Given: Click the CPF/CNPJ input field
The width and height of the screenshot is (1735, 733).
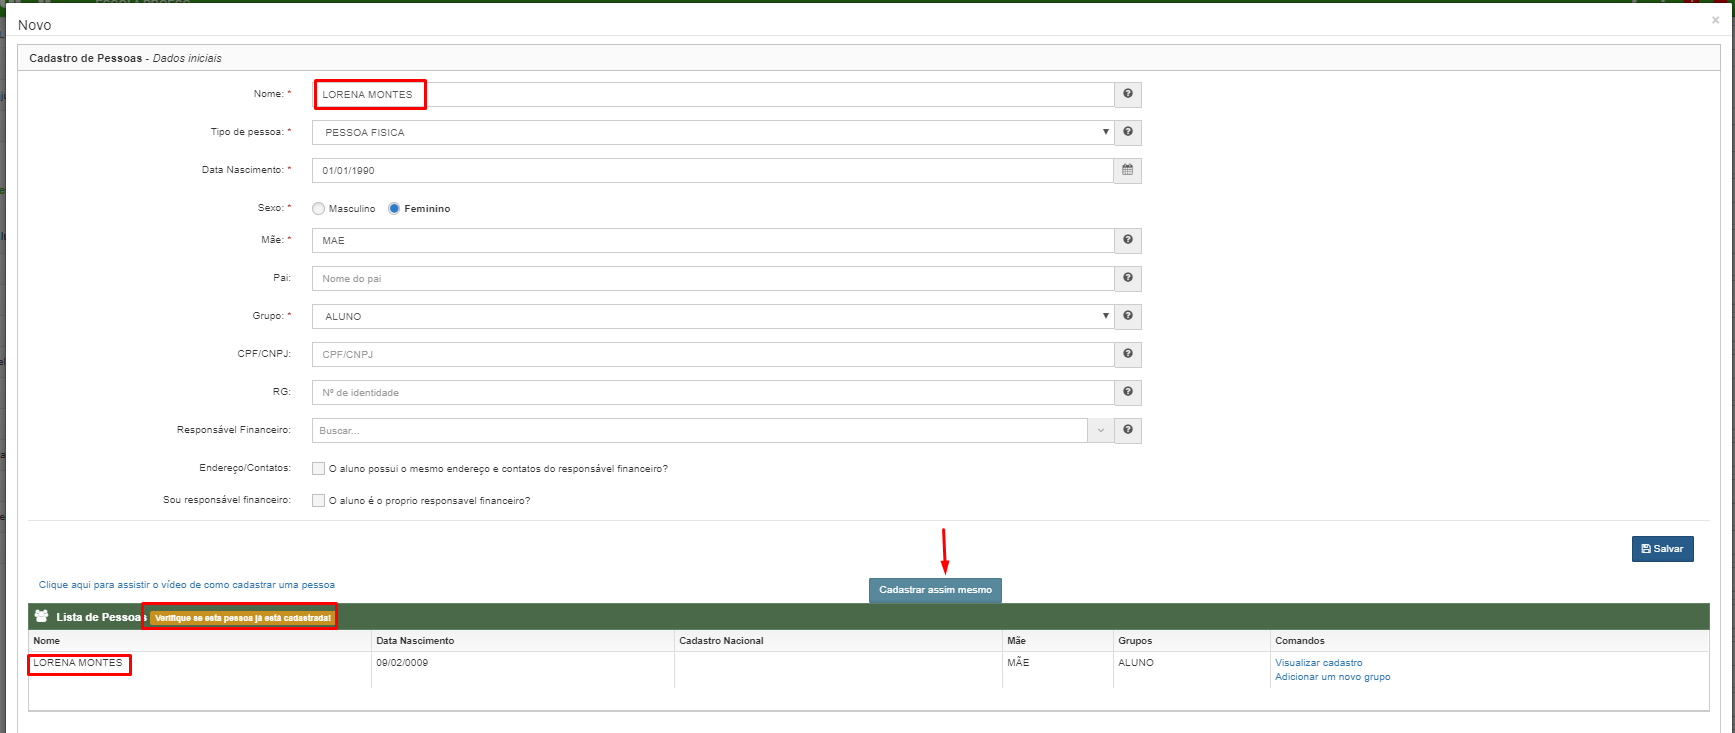Looking at the screenshot, I should (713, 354).
